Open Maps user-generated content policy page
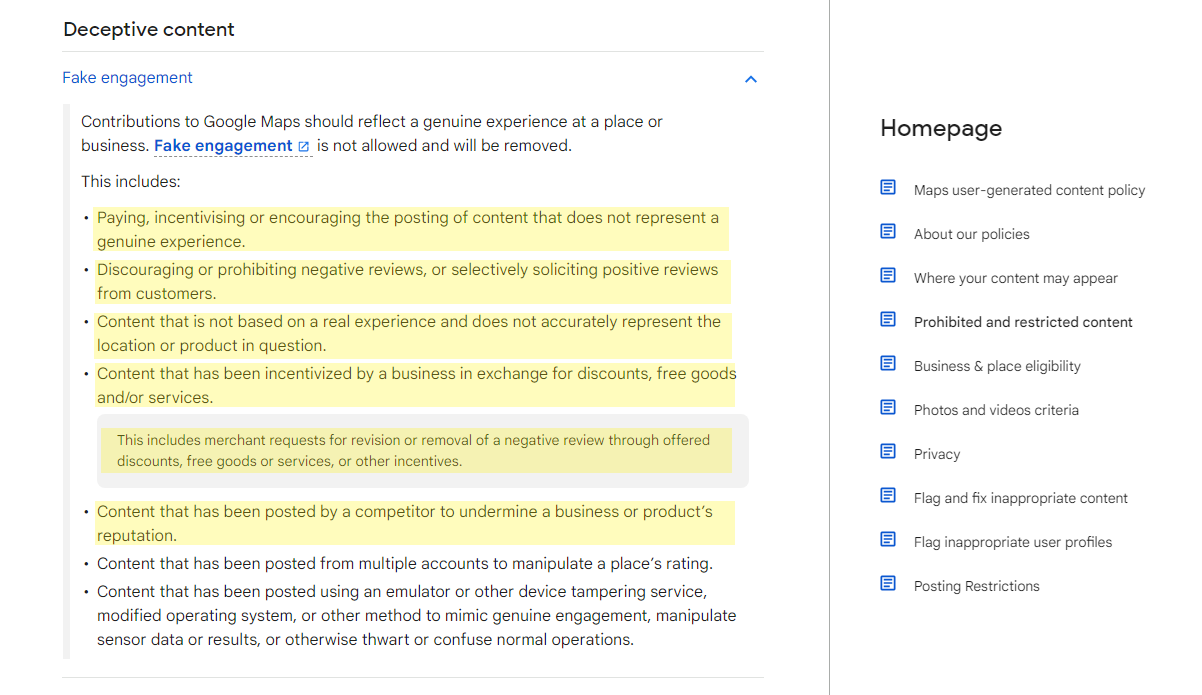The width and height of the screenshot is (1202, 695). [1029, 190]
